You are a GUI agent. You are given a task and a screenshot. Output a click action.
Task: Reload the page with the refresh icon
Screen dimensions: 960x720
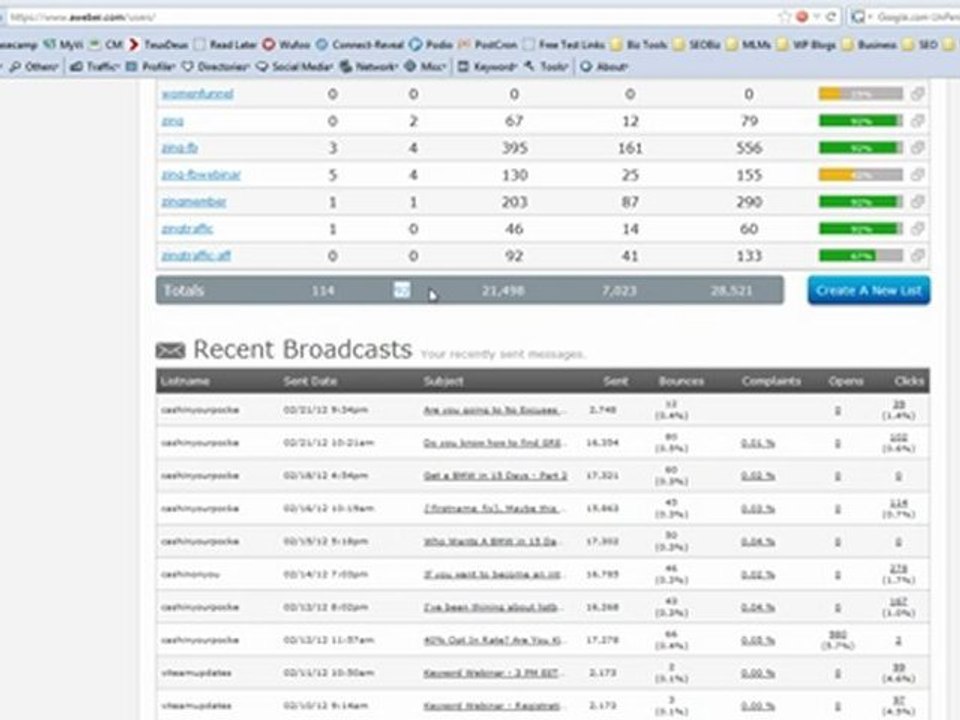(831, 17)
